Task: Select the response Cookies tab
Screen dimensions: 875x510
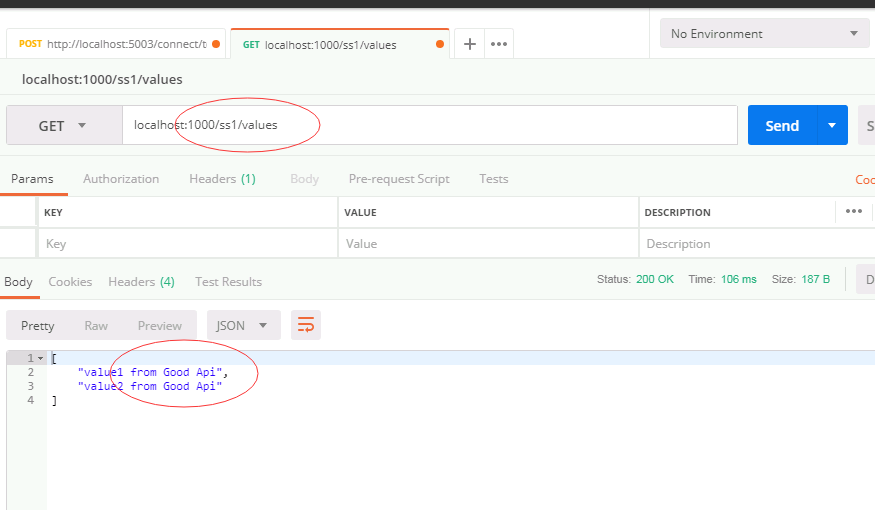Action: pyautogui.click(x=70, y=282)
